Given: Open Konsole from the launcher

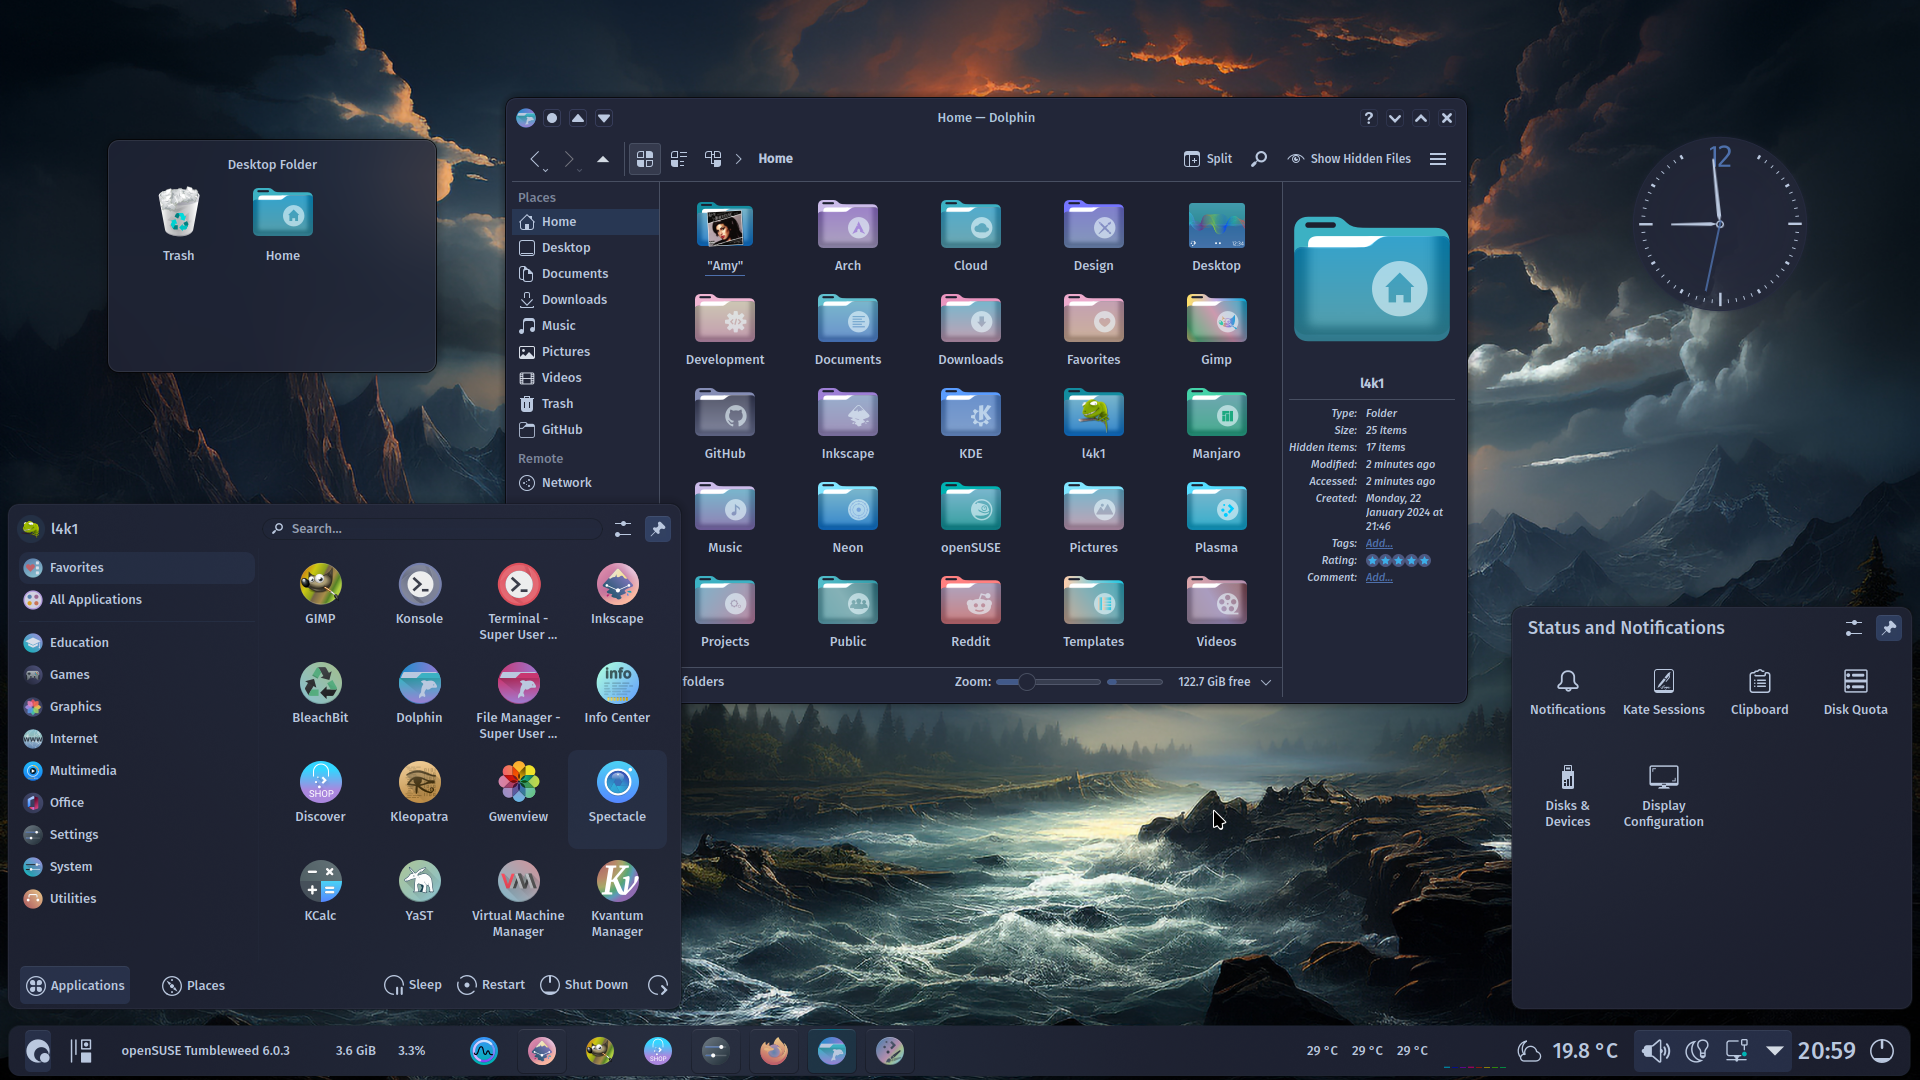Looking at the screenshot, I should (x=419, y=594).
